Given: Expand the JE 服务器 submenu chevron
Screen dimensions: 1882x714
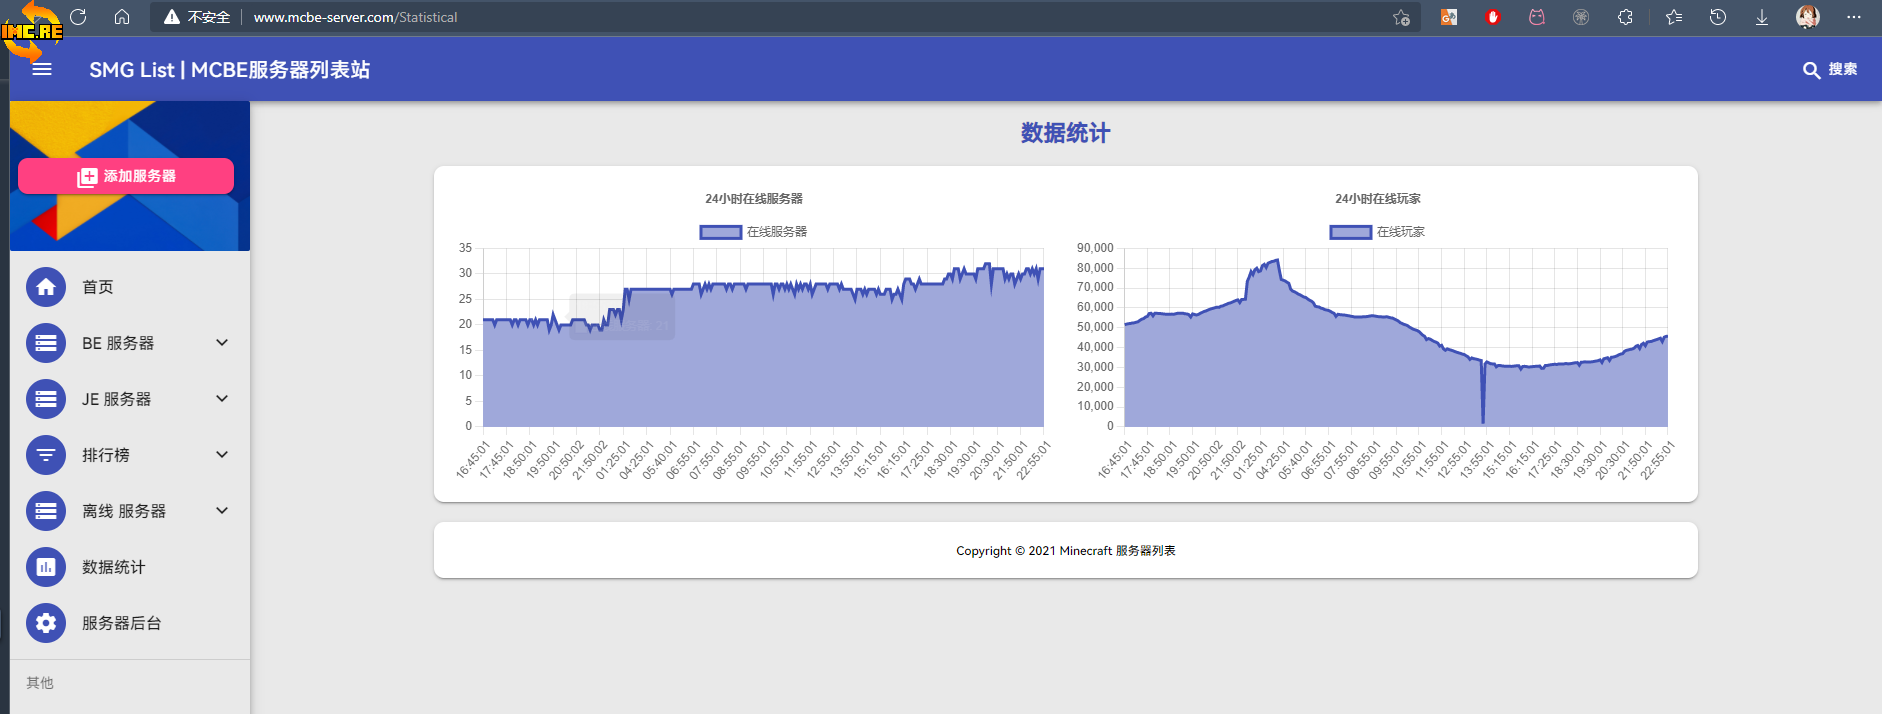Looking at the screenshot, I should coord(222,399).
